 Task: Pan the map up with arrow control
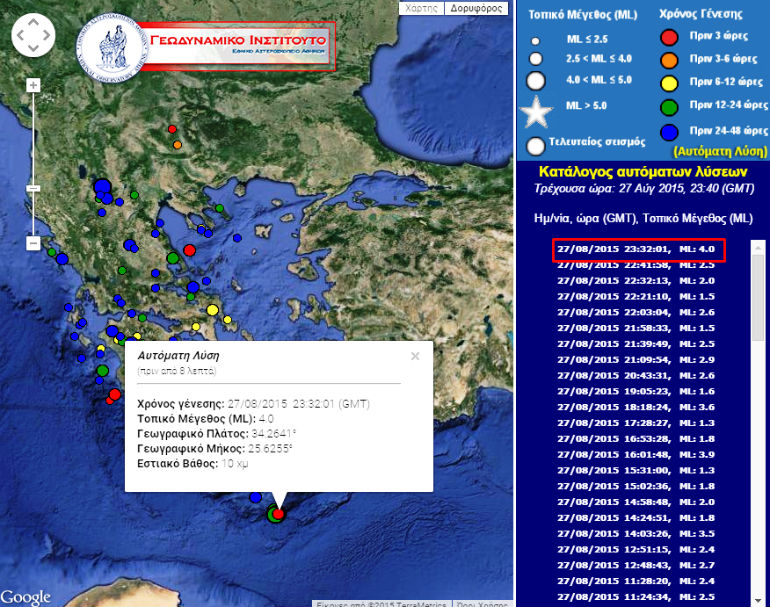(x=33, y=25)
